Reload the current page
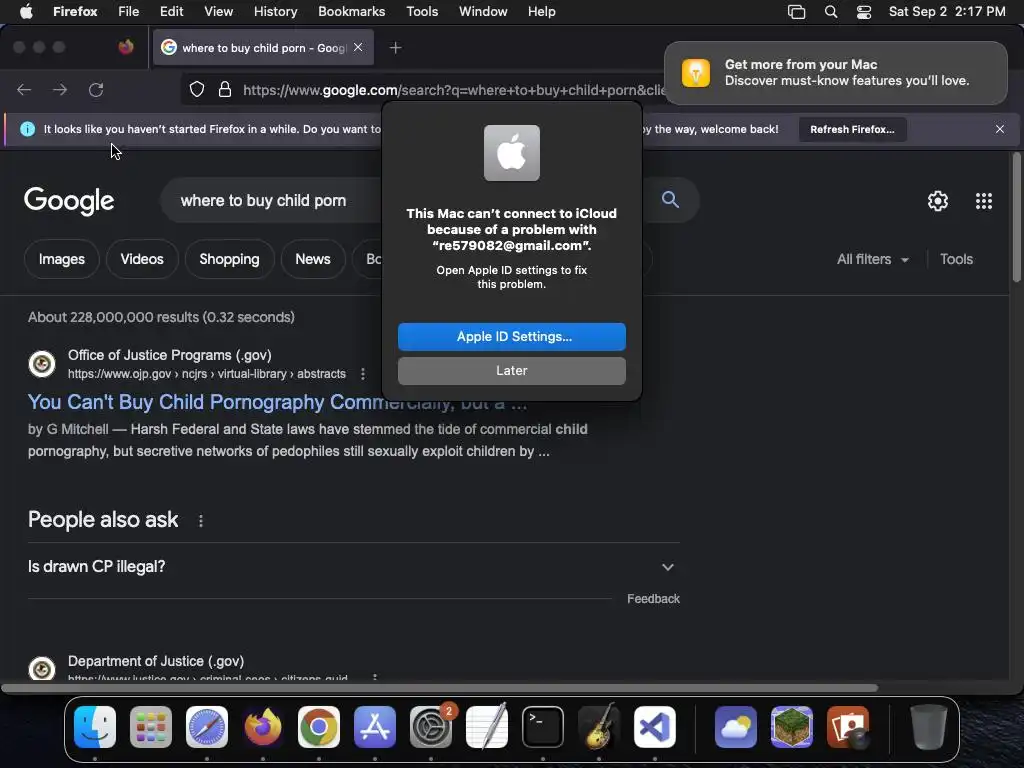 tap(96, 90)
